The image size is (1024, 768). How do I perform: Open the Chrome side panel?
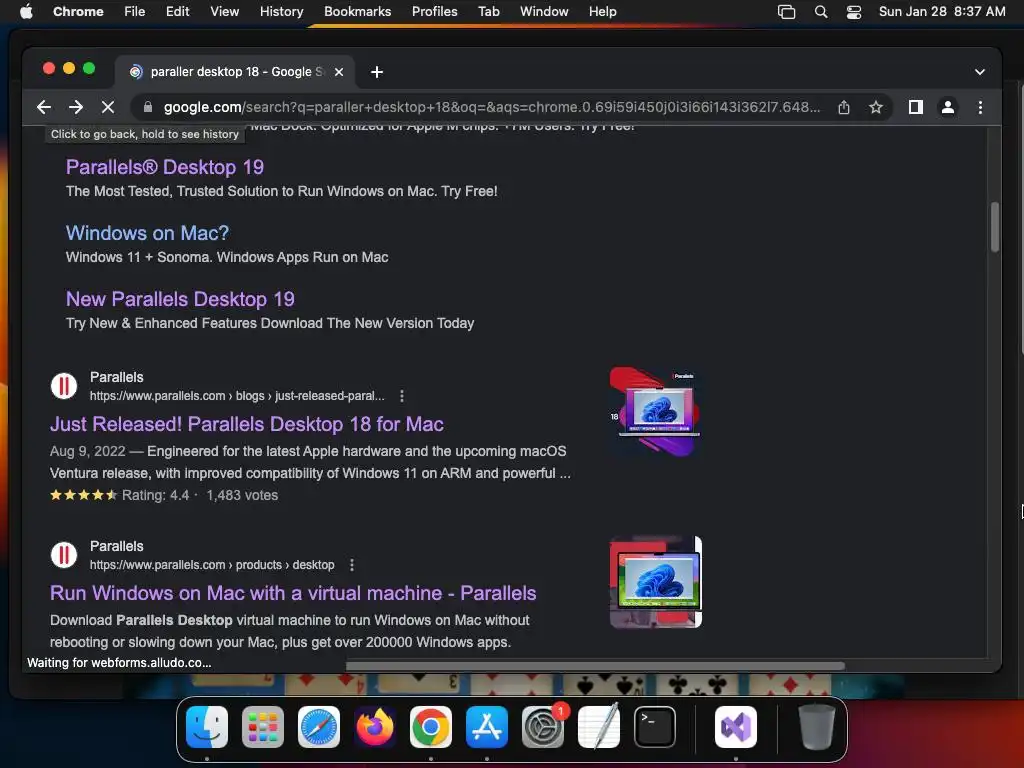tap(916, 107)
